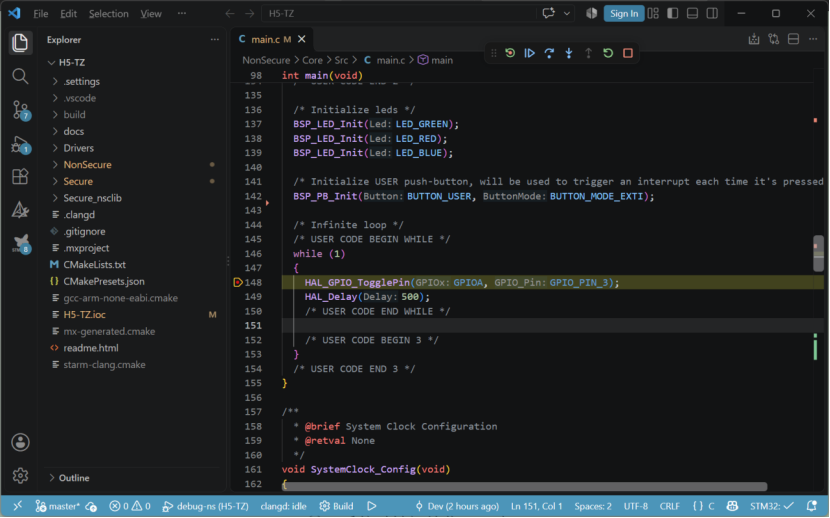
Task: Open CMakeLists.txt in the explorer
Action: tap(132, 265)
